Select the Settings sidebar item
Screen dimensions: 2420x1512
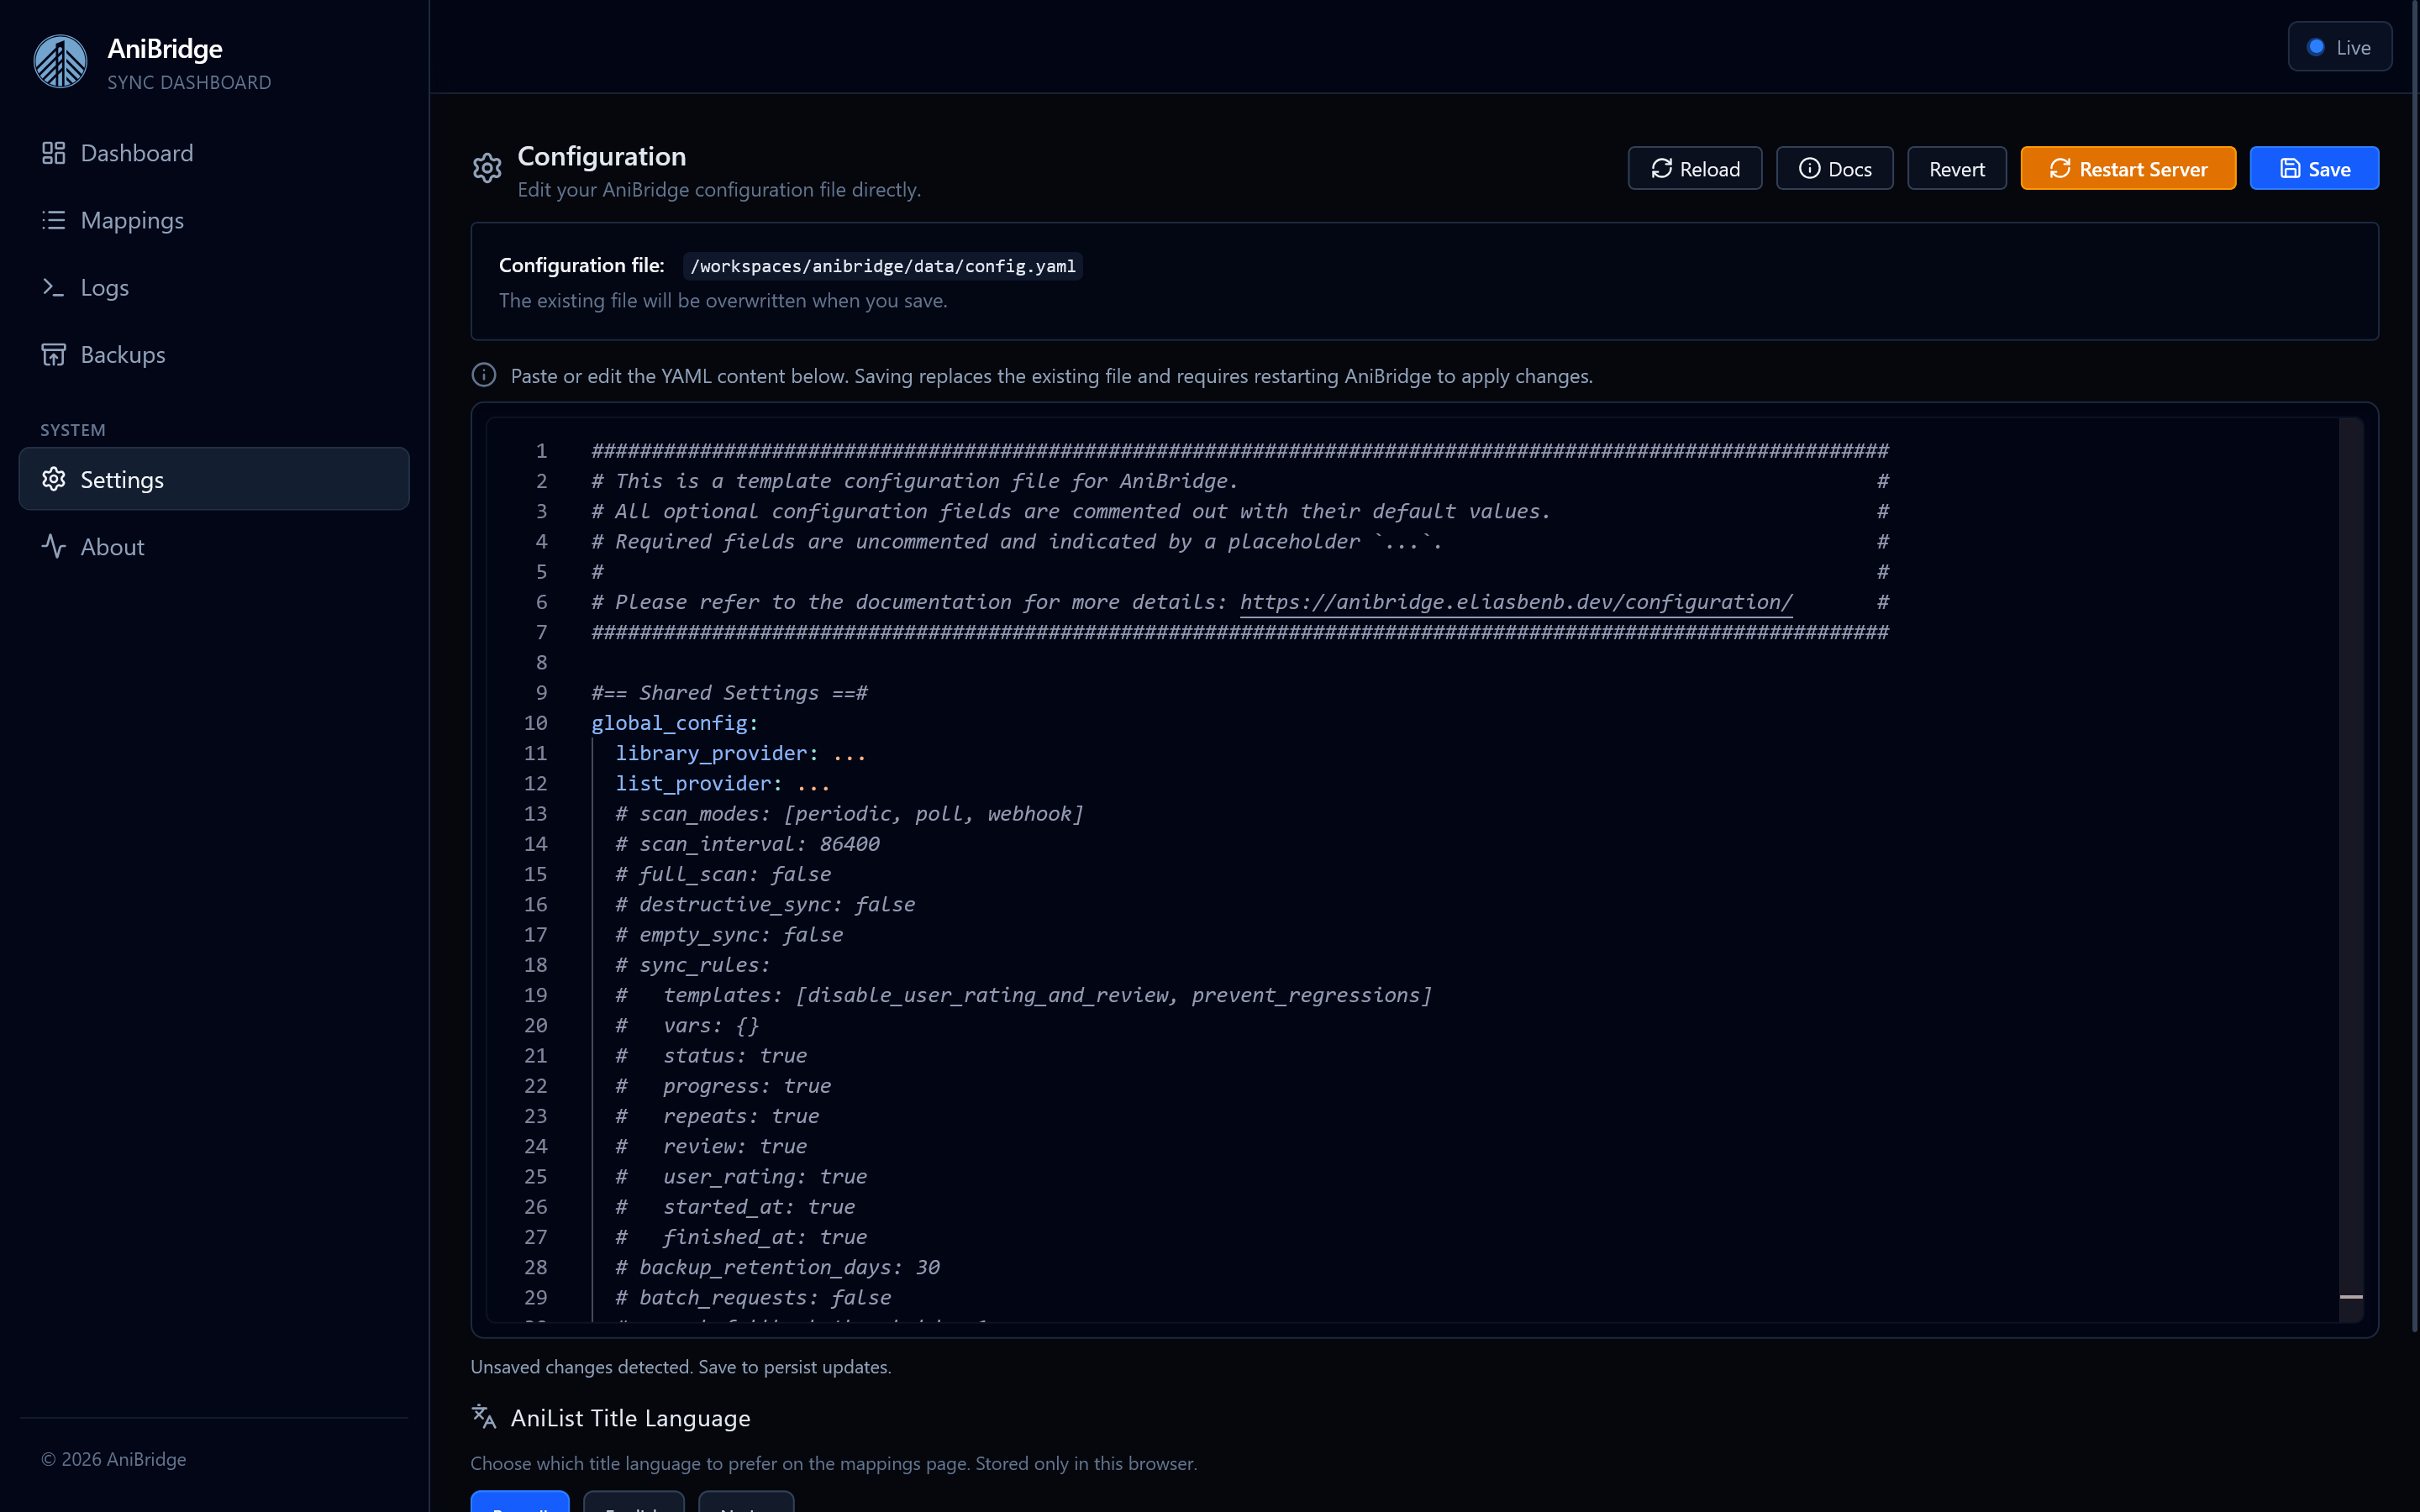(x=214, y=479)
